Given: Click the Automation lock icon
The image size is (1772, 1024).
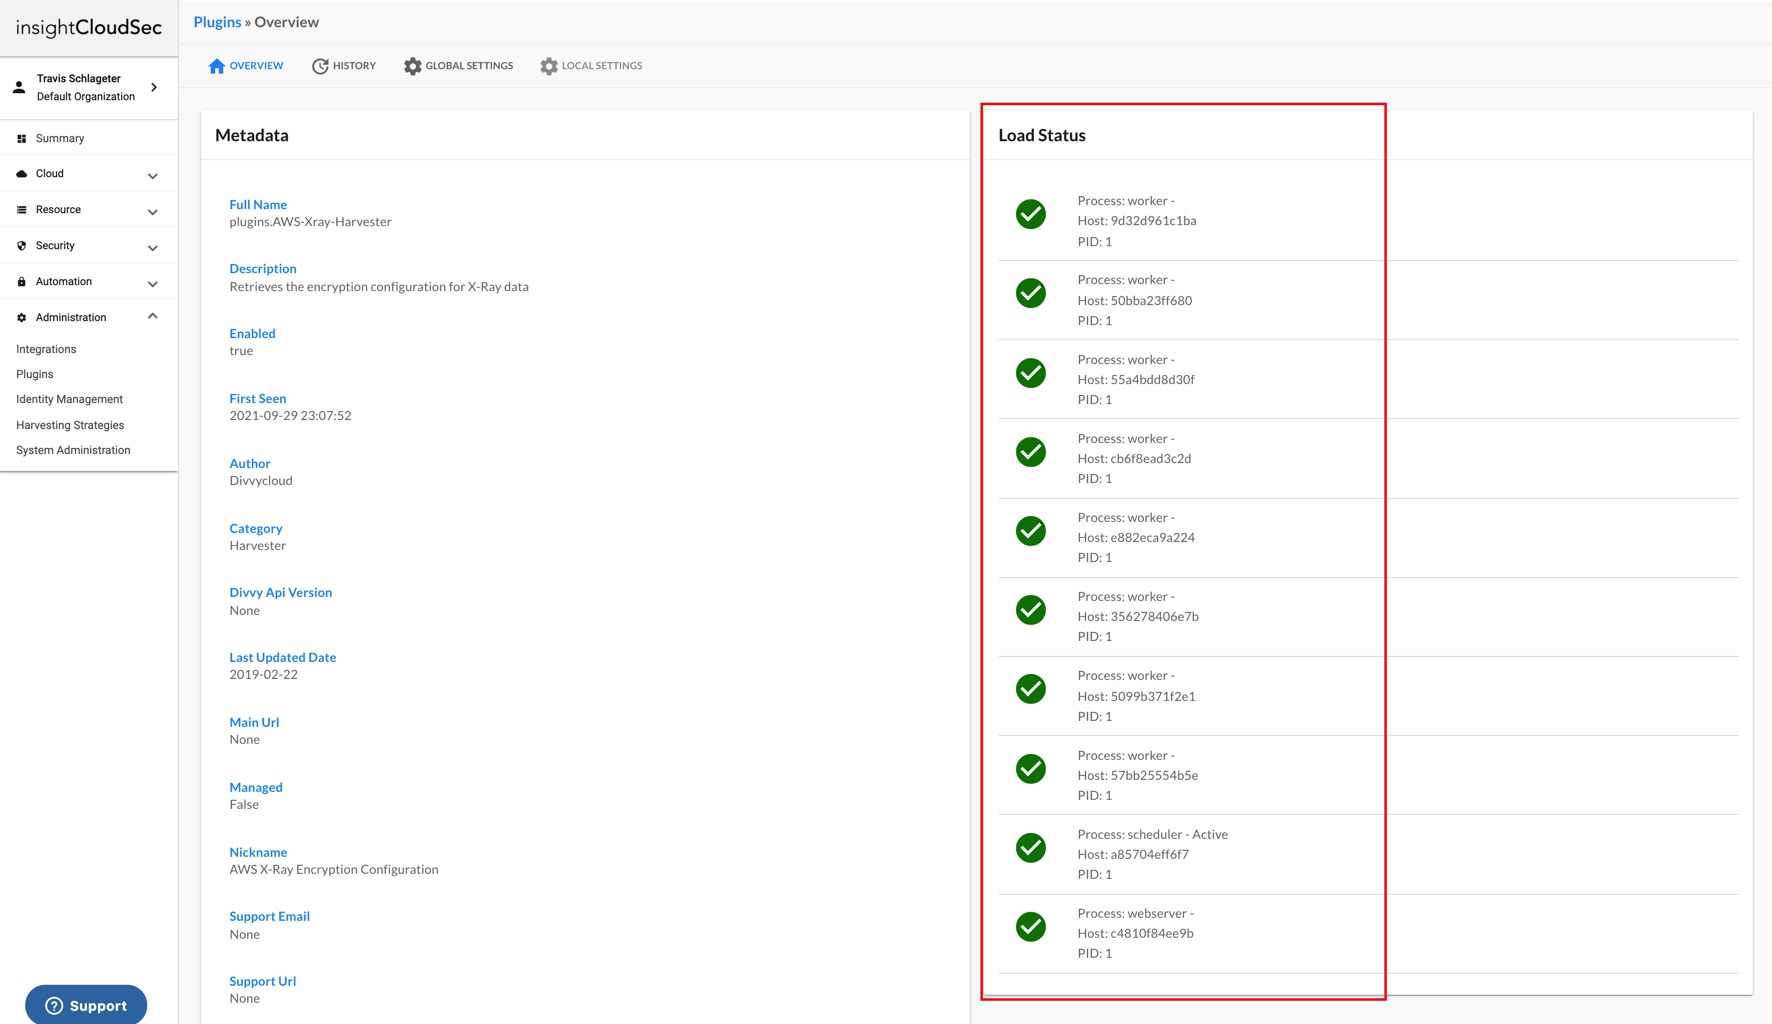Looking at the screenshot, I should [22, 282].
